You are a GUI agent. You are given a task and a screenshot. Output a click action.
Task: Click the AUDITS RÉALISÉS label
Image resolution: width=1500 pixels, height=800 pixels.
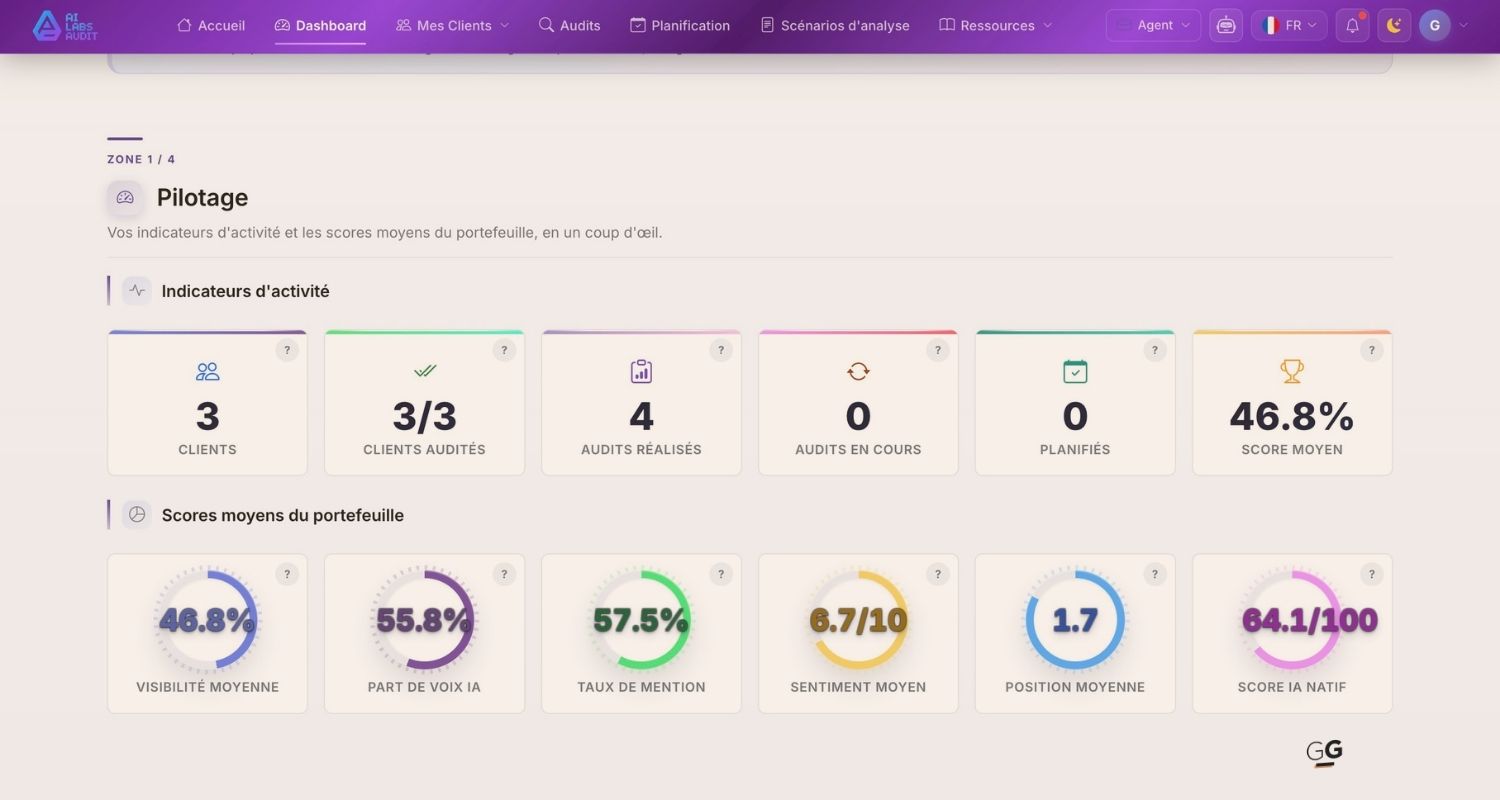point(641,450)
